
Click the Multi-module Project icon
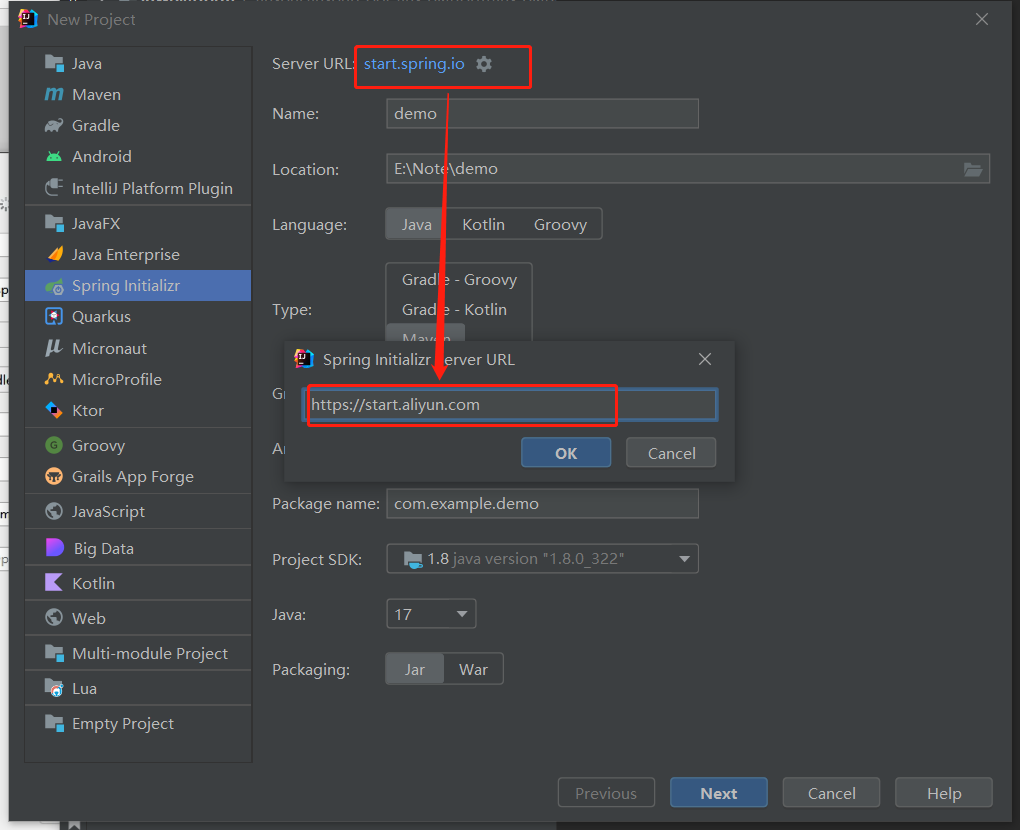54,652
